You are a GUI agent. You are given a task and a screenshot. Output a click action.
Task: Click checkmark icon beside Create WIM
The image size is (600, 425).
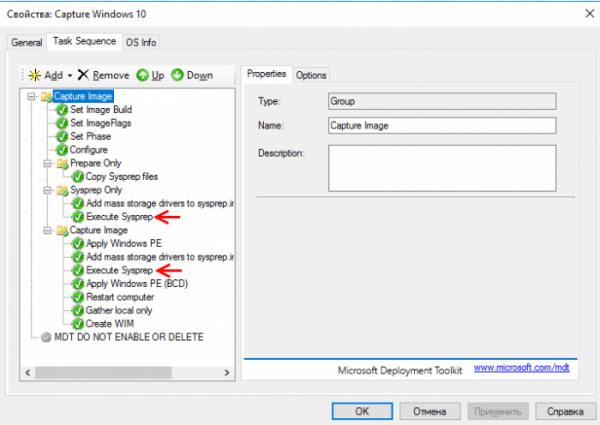click(78, 324)
